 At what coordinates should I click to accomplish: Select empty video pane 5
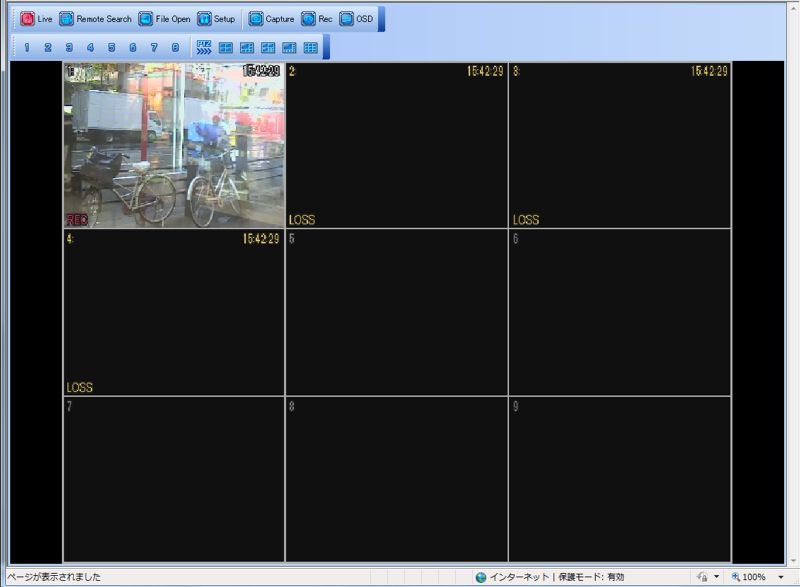pos(397,312)
